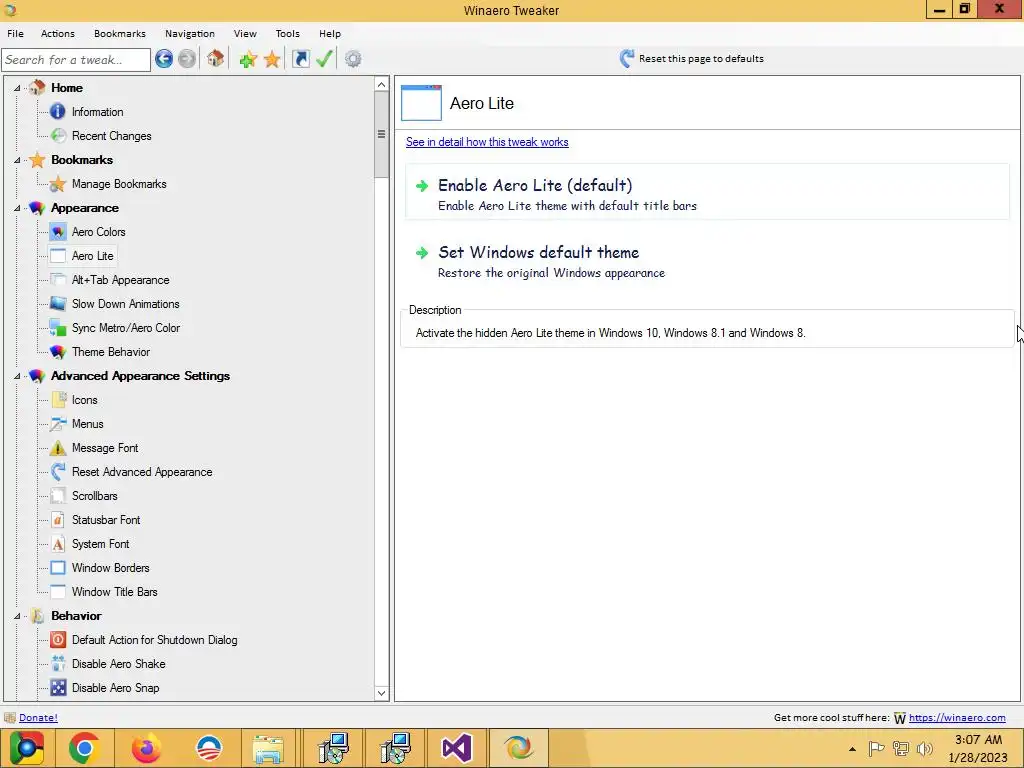The height and width of the screenshot is (768, 1024).
Task: Click the green checkmark toolbar icon
Action: point(324,59)
